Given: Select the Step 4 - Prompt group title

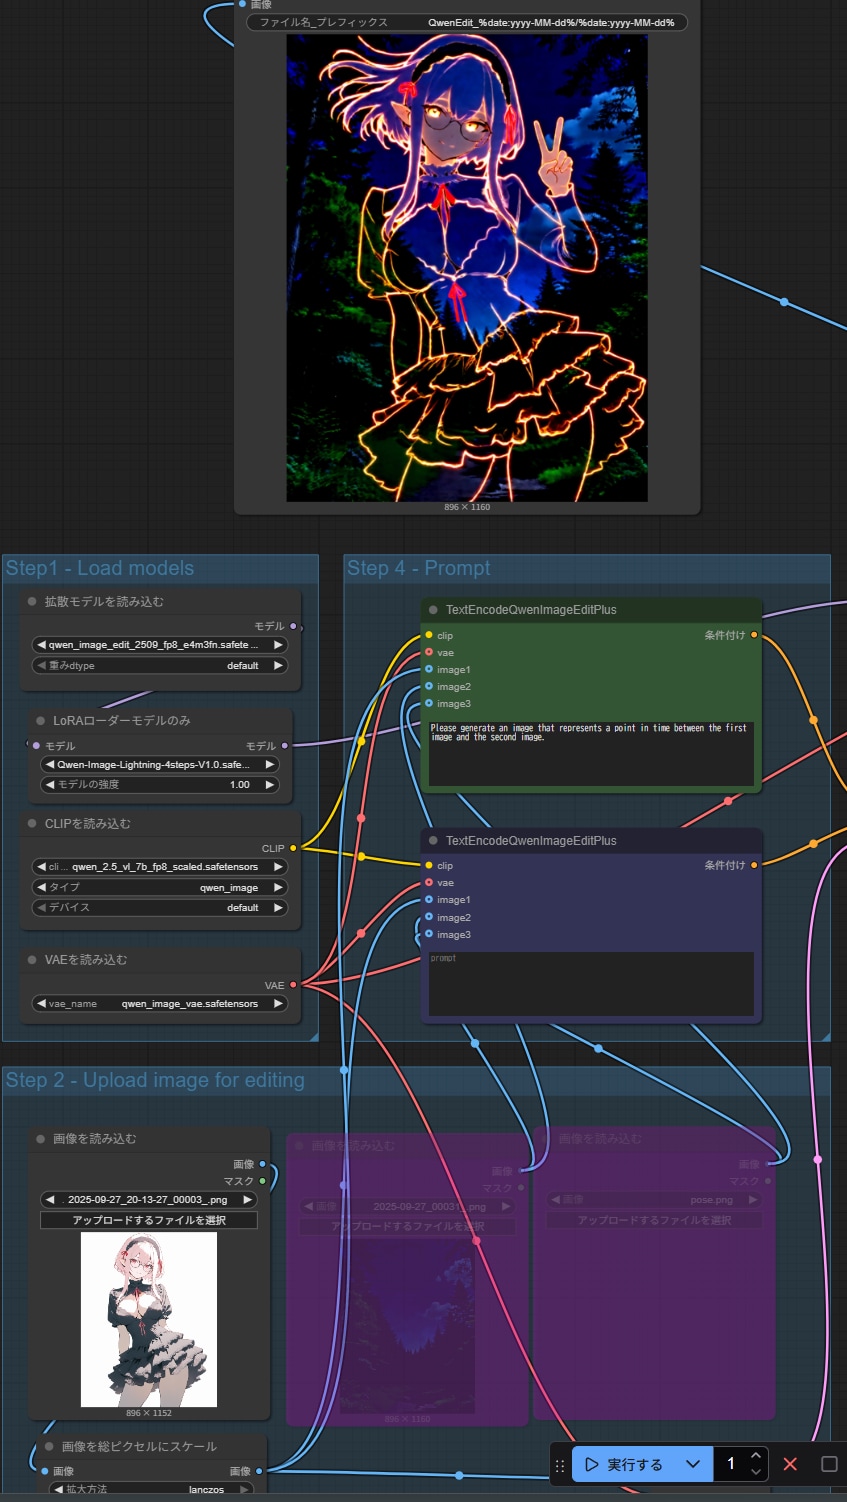Looking at the screenshot, I should tap(418, 568).
